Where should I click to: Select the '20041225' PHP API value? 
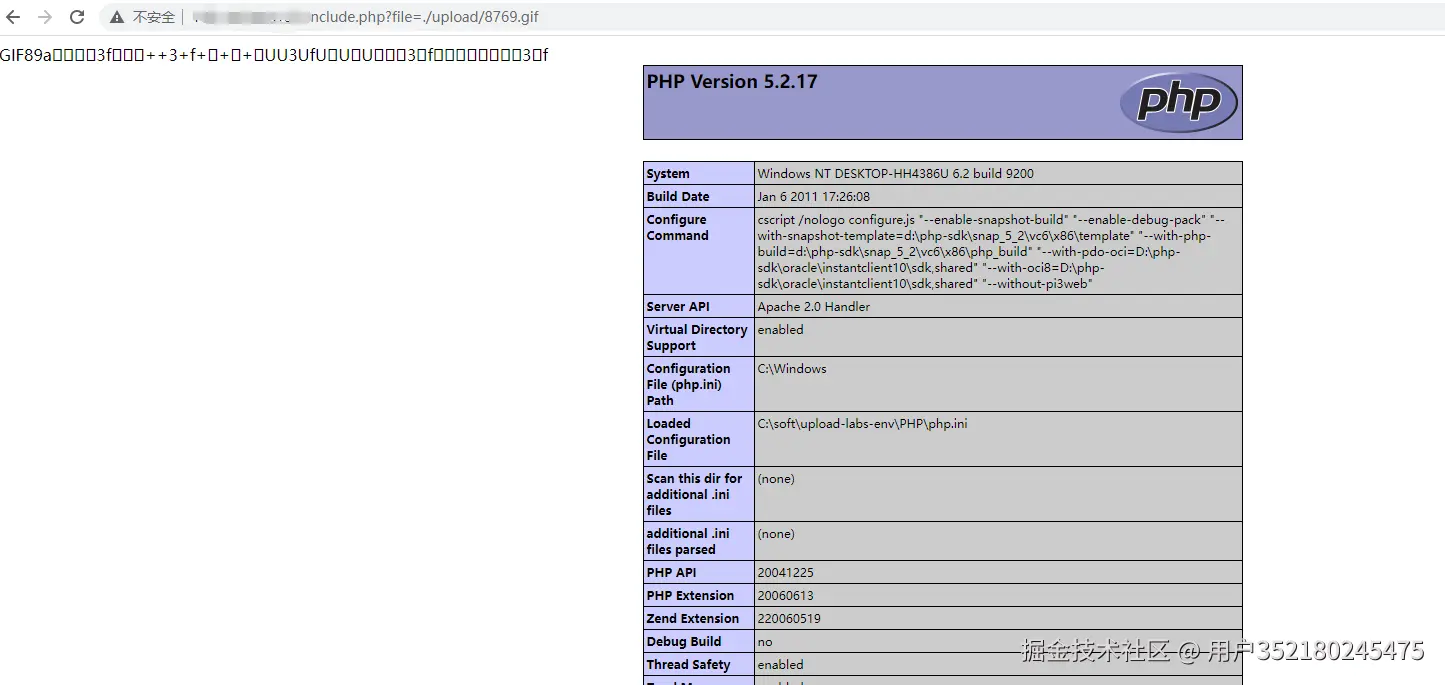coord(785,573)
